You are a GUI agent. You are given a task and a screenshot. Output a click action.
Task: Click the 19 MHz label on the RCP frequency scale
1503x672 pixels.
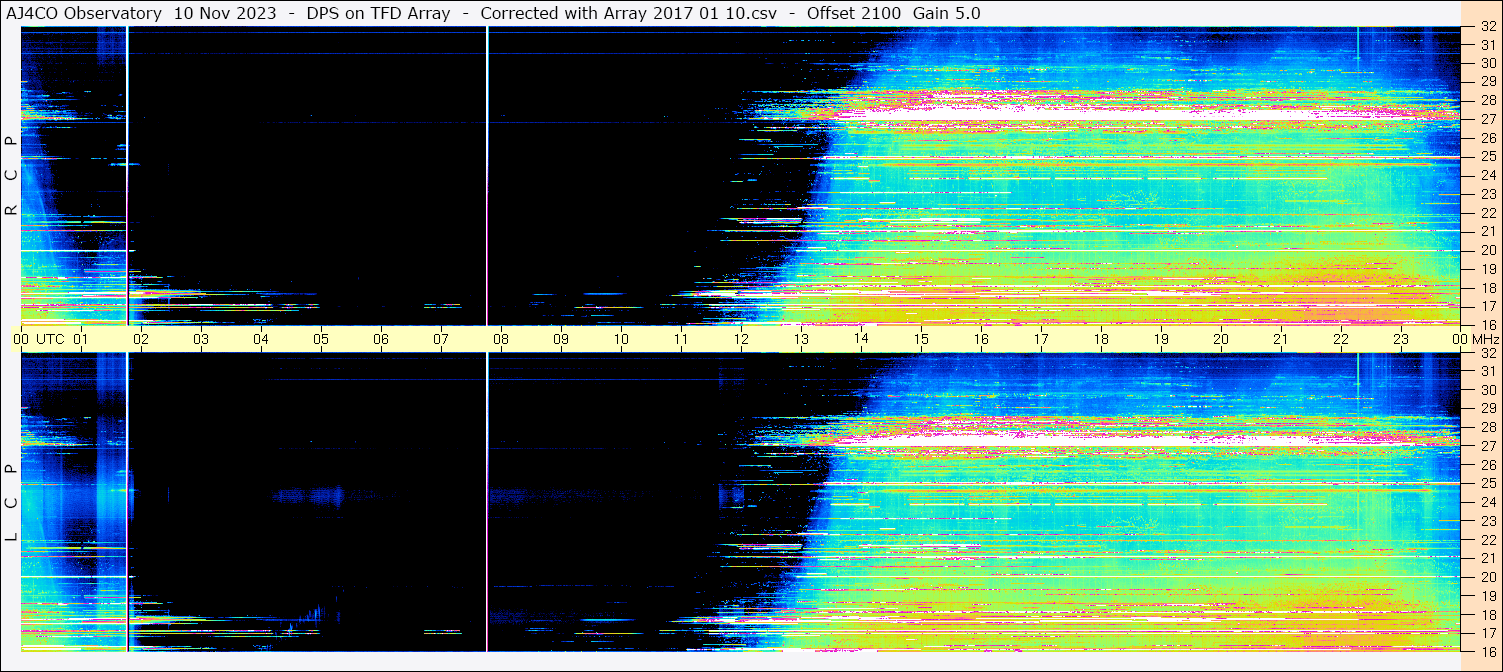point(1487,268)
